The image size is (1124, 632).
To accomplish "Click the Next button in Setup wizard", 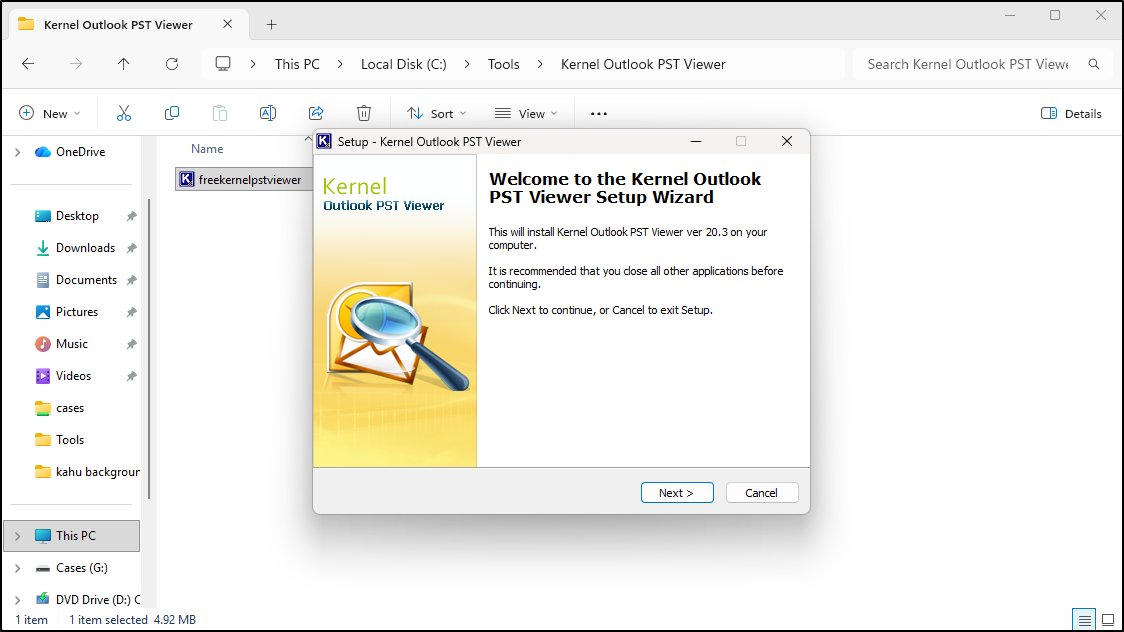I will (x=677, y=493).
